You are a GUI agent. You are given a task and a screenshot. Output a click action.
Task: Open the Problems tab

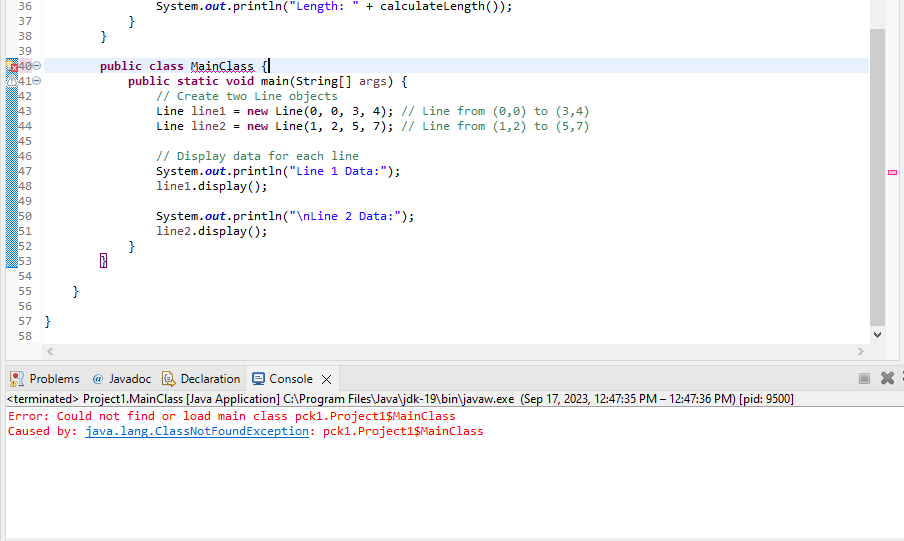(x=45, y=379)
